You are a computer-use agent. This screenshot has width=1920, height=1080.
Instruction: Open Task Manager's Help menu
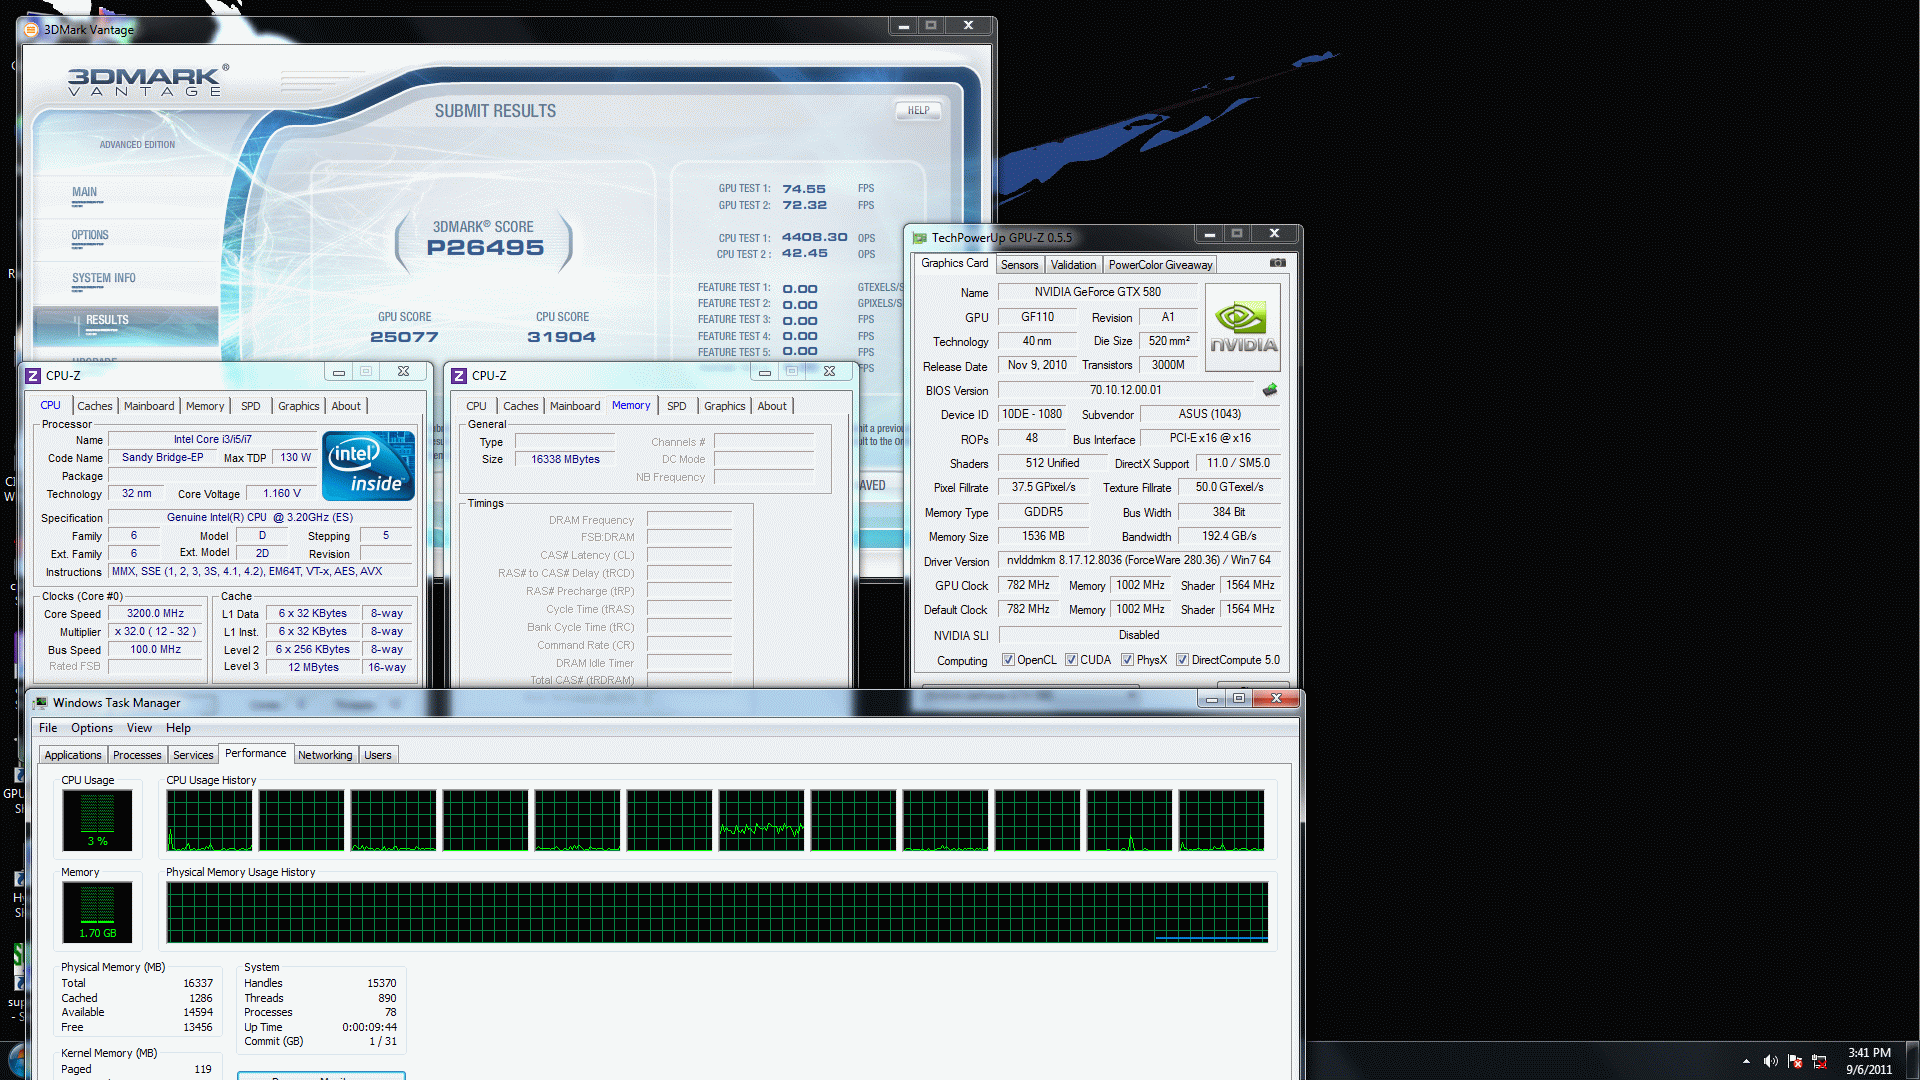point(178,728)
